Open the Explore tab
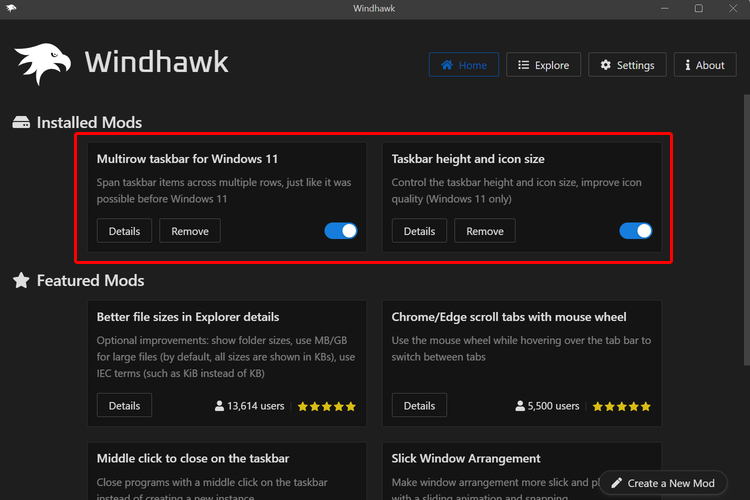 coord(543,65)
